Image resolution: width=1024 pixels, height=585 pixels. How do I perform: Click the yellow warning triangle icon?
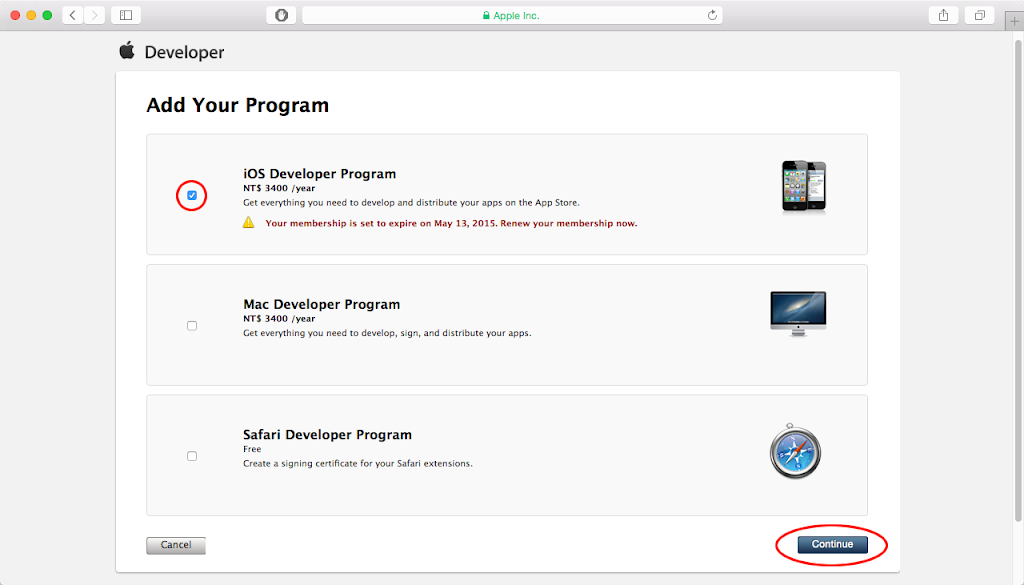248,223
